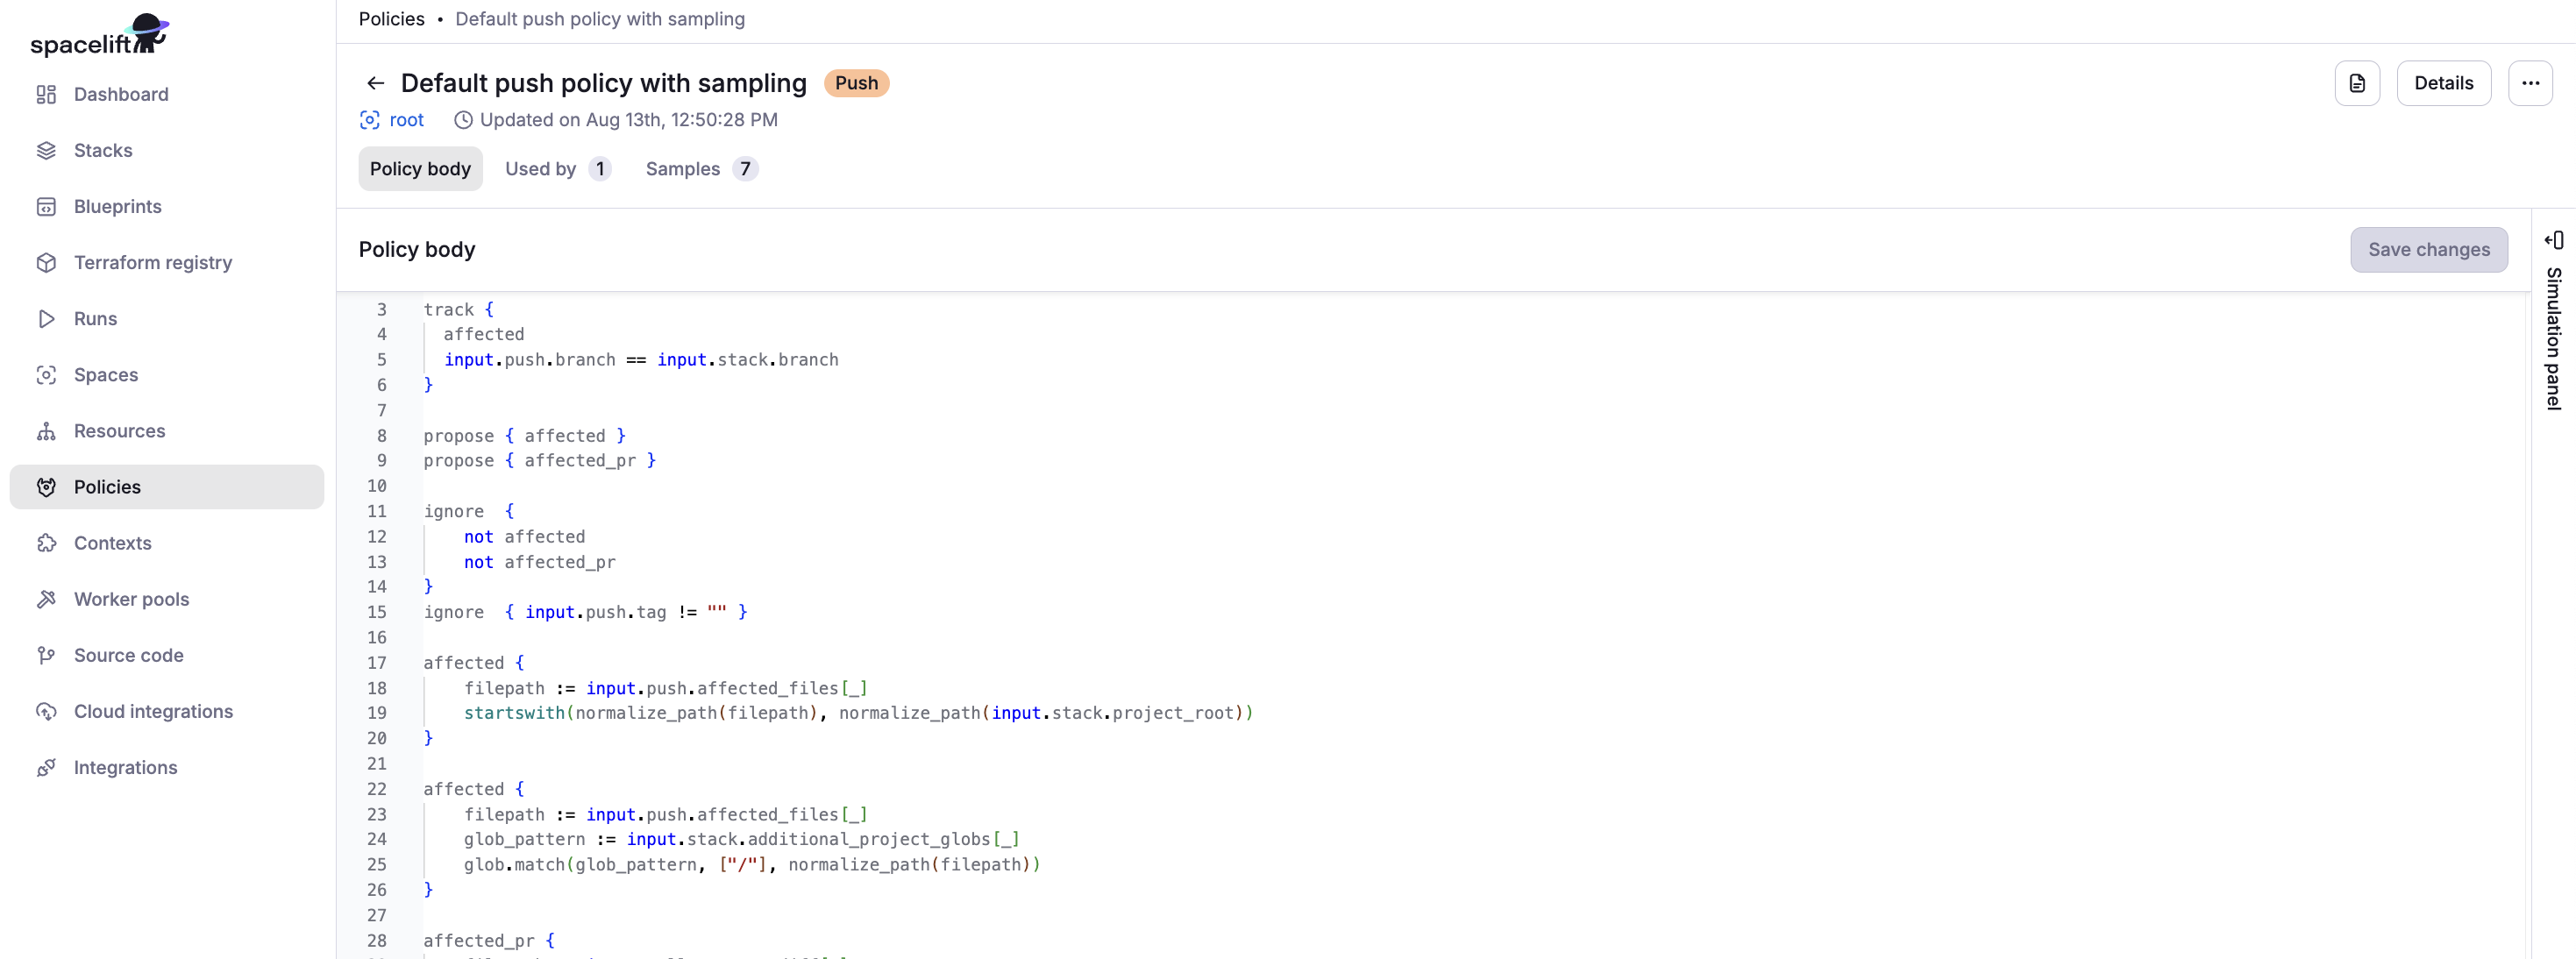
Task: Click the Save changes button
Action: pyautogui.click(x=2427, y=250)
